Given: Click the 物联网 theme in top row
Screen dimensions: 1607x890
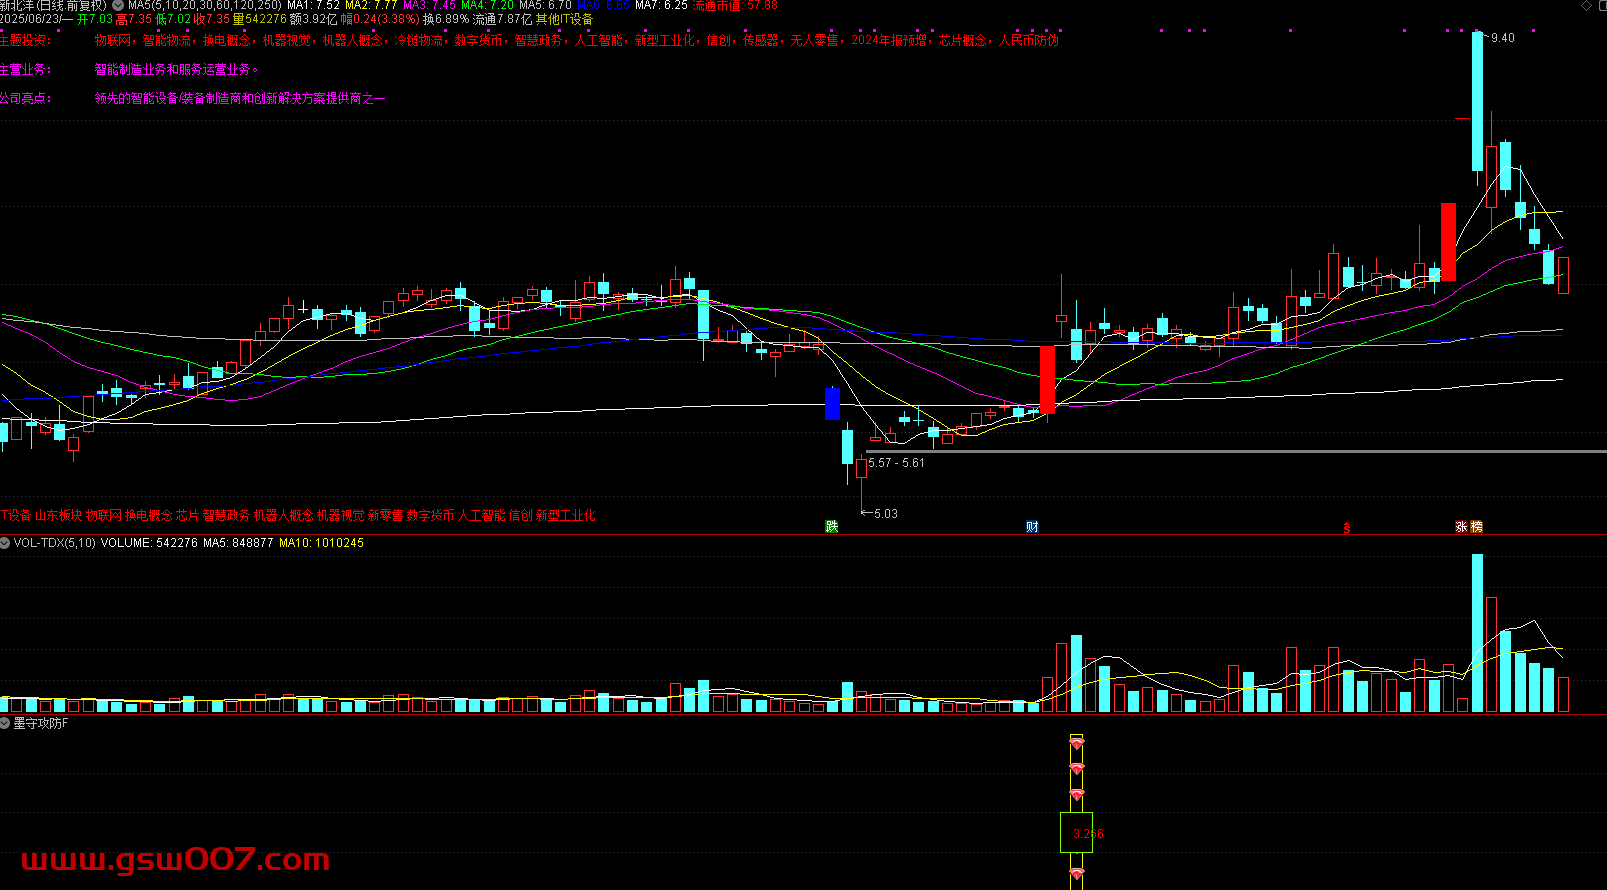Looking at the screenshot, I should (x=113, y=41).
